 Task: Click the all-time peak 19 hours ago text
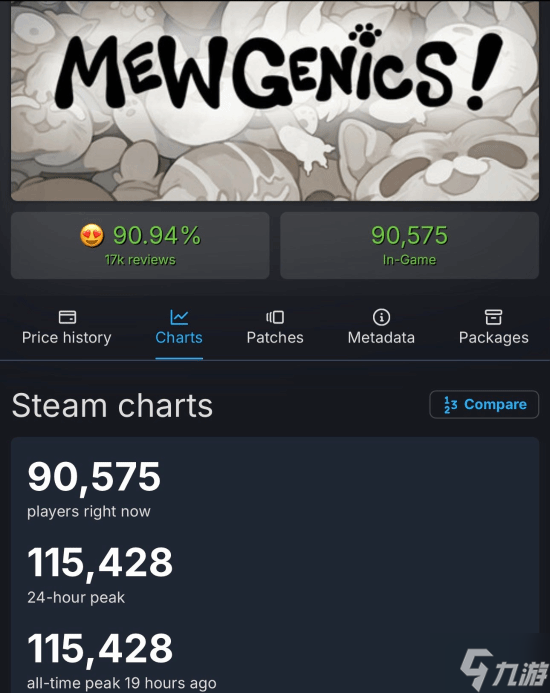tap(122, 683)
